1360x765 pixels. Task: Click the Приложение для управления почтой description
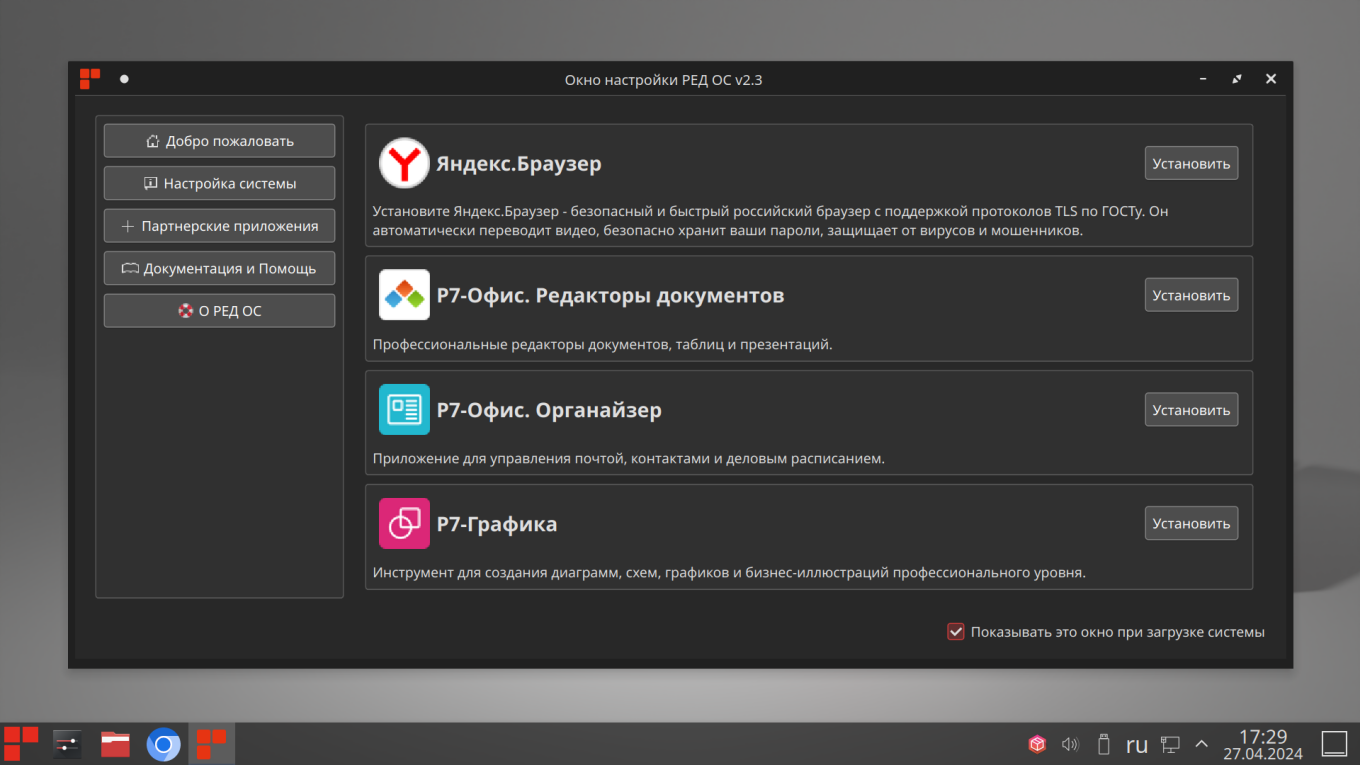click(x=628, y=459)
